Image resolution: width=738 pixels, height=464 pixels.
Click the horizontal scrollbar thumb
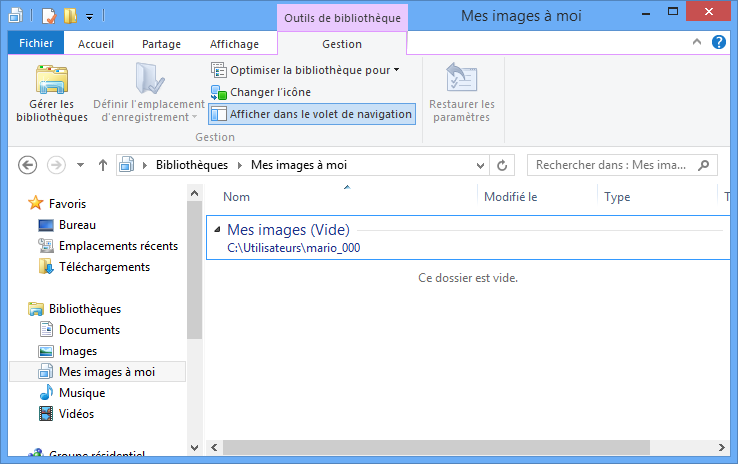point(436,448)
